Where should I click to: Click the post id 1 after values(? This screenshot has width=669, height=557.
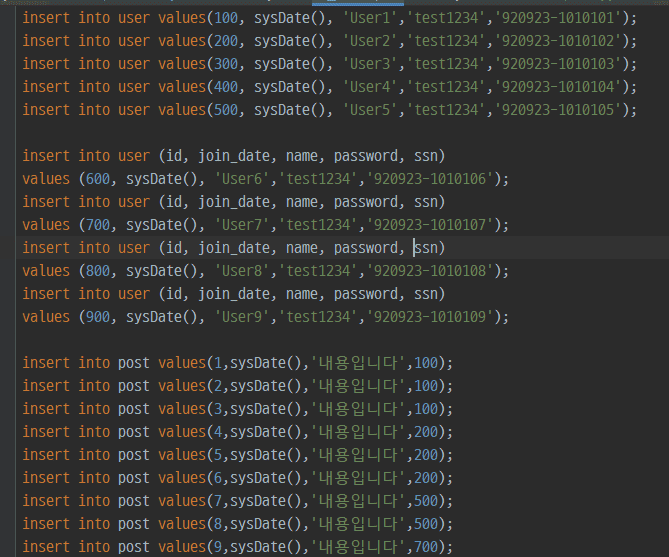[x=218, y=363]
